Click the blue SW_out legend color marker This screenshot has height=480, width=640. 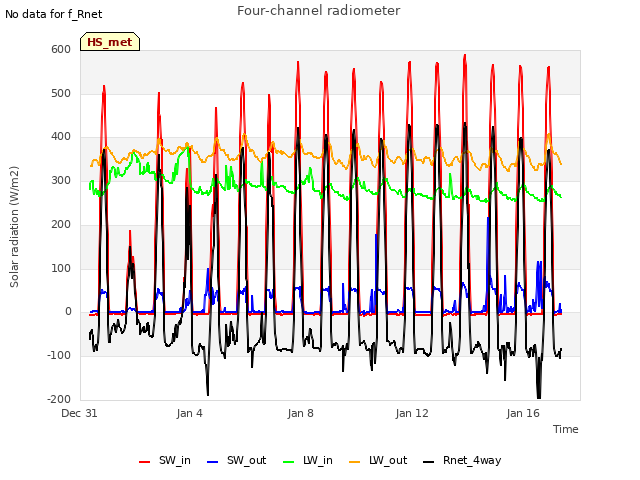point(213,462)
